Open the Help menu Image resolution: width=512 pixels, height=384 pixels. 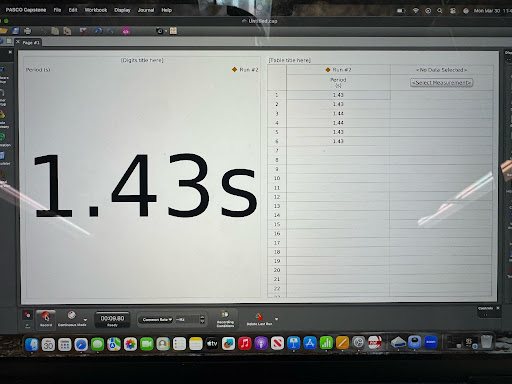pyautogui.click(x=167, y=10)
